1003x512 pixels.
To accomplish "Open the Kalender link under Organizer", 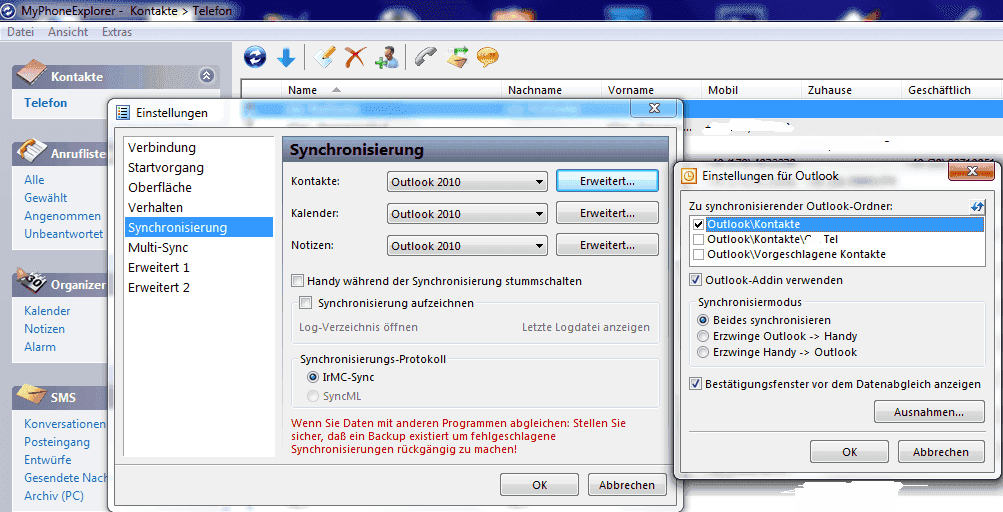I will pyautogui.click(x=47, y=310).
